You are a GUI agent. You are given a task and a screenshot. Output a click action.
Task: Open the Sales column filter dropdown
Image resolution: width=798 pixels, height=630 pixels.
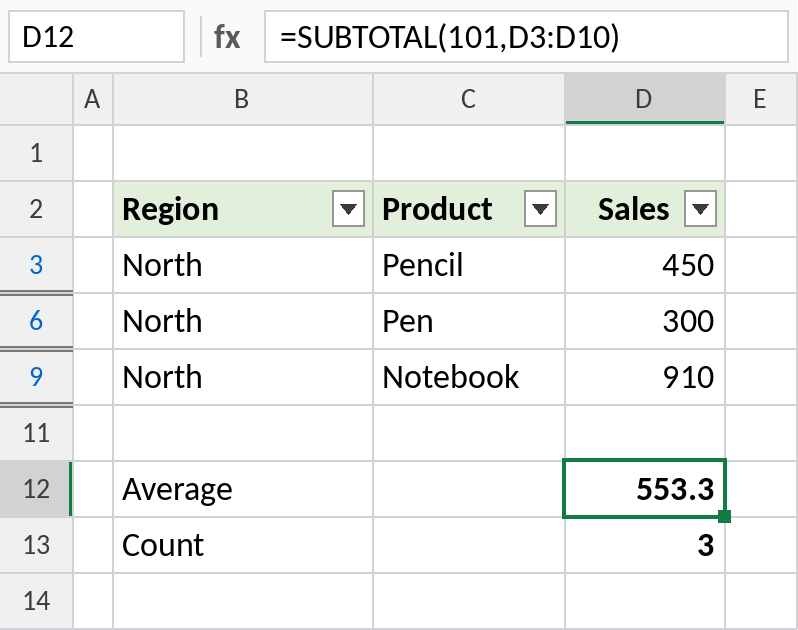[700, 209]
